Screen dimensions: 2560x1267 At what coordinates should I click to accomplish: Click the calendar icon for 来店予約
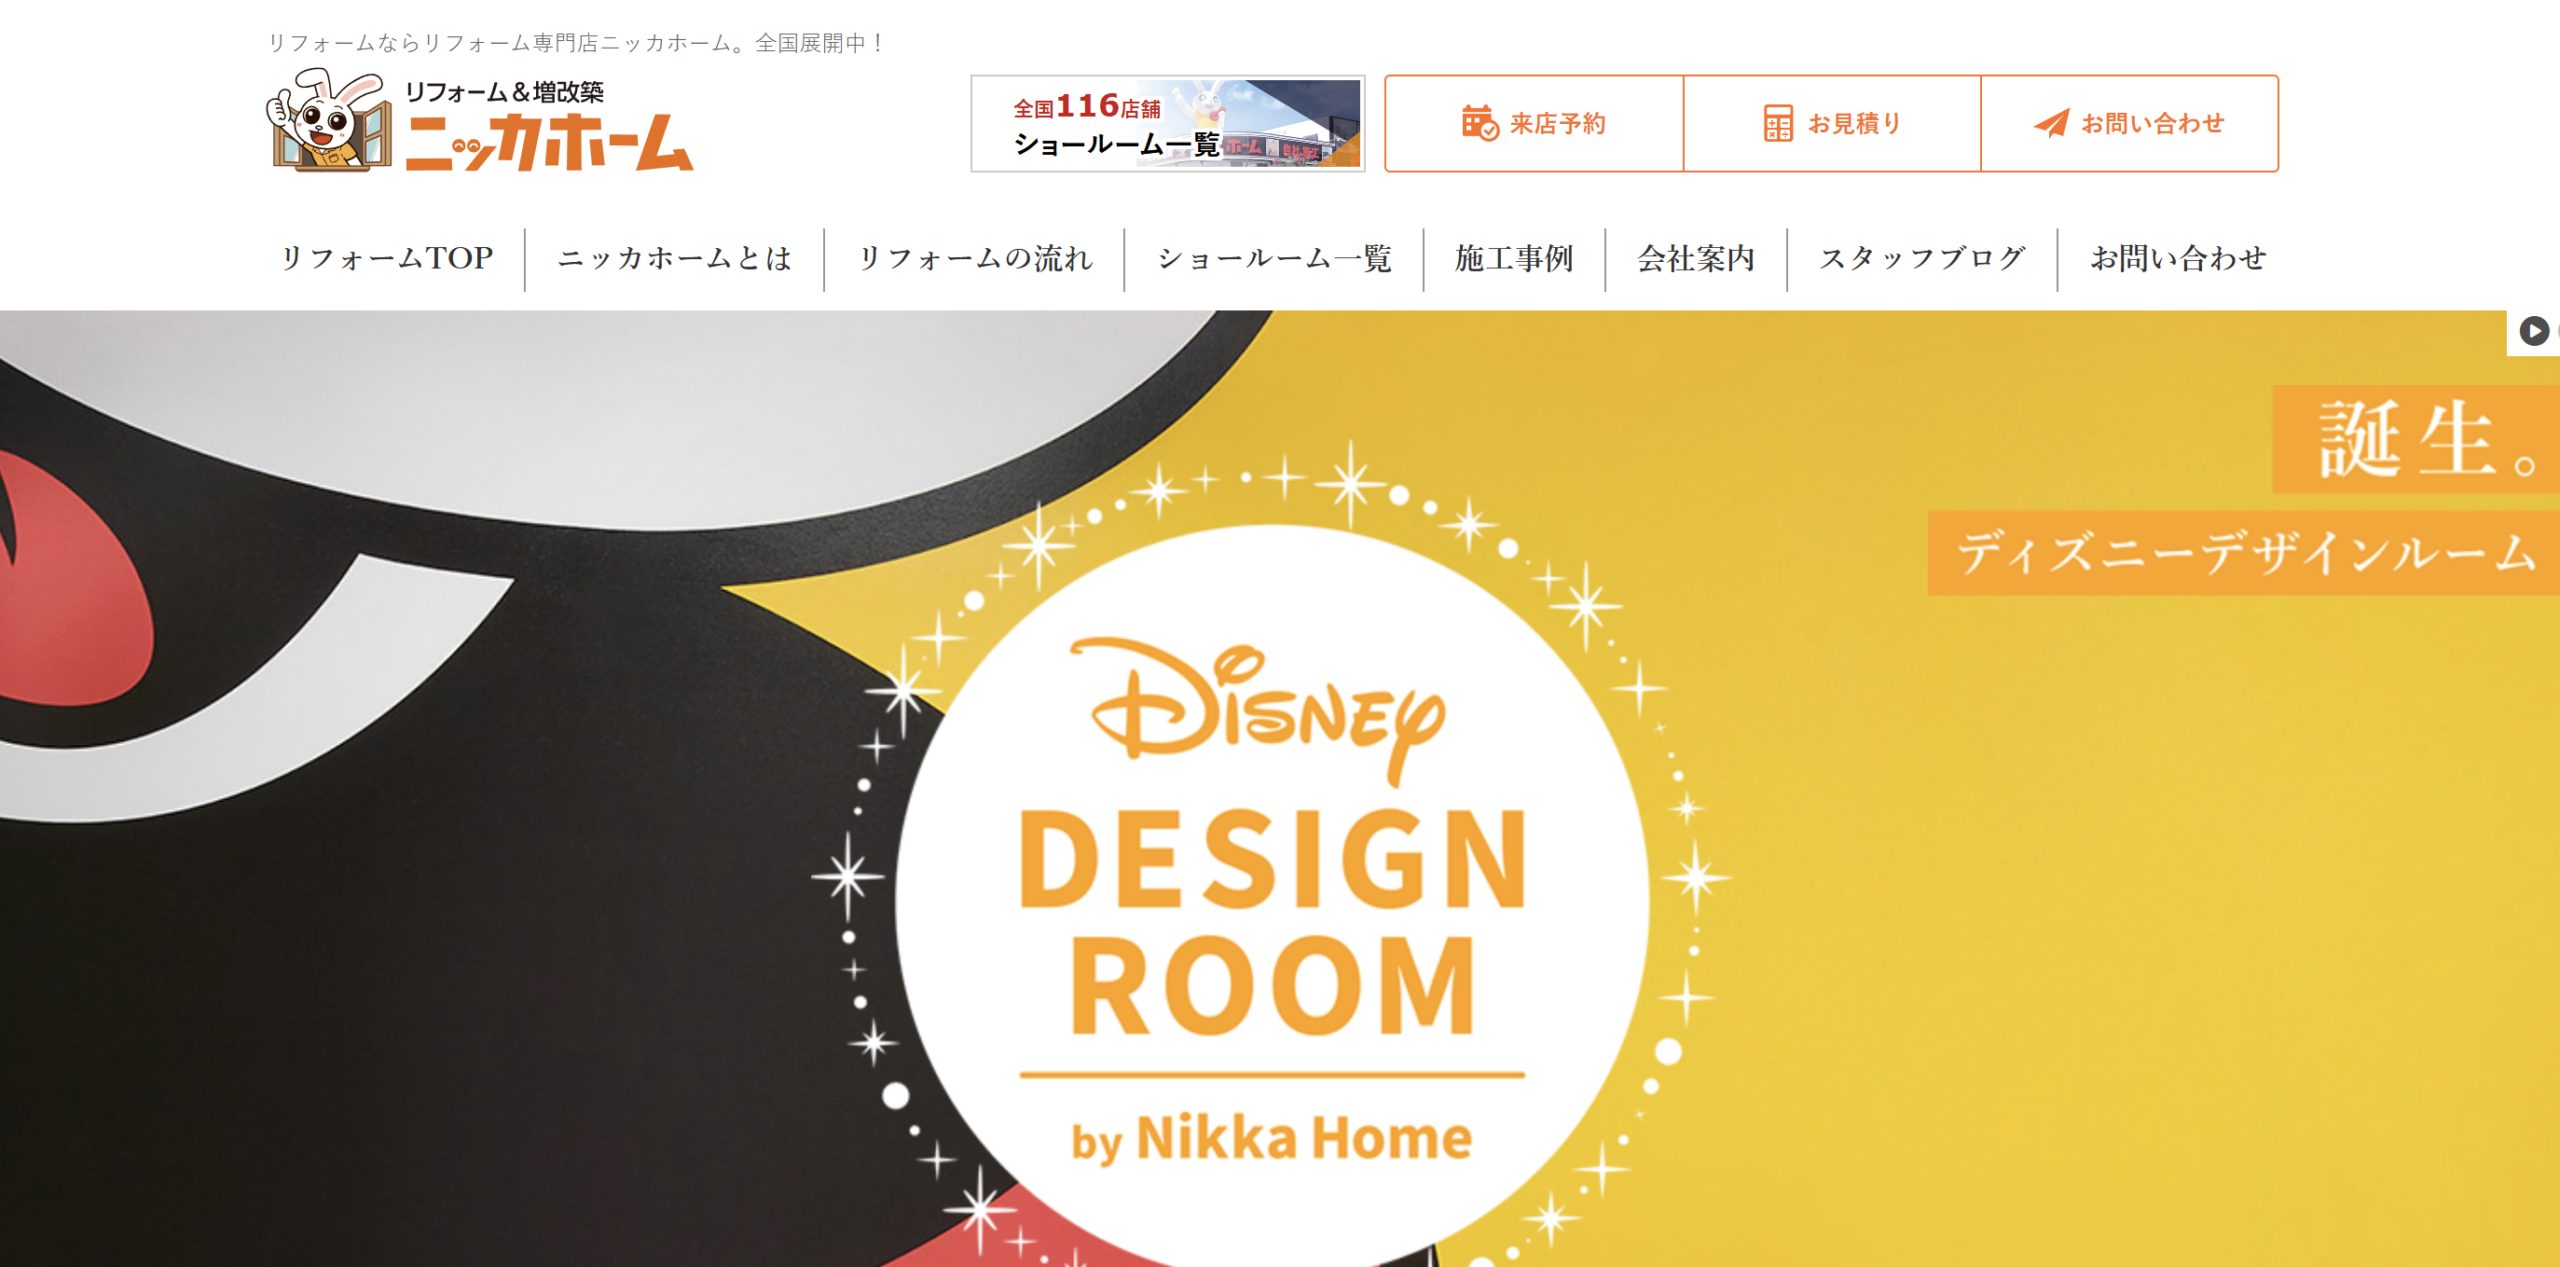(x=1479, y=123)
